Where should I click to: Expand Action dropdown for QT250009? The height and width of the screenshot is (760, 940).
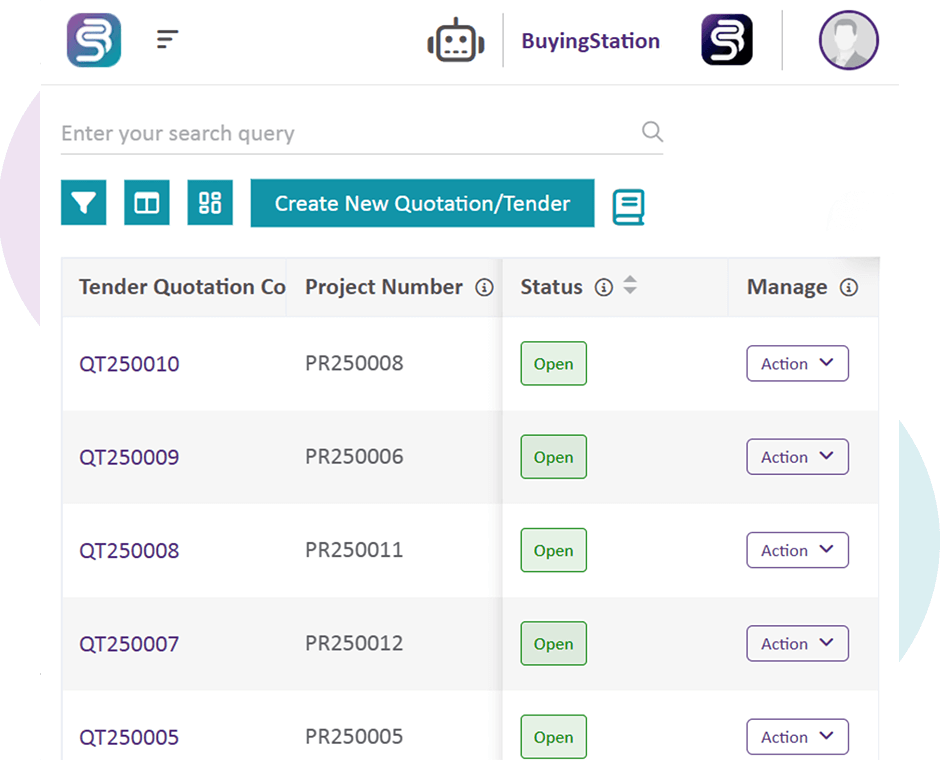[x=797, y=457]
